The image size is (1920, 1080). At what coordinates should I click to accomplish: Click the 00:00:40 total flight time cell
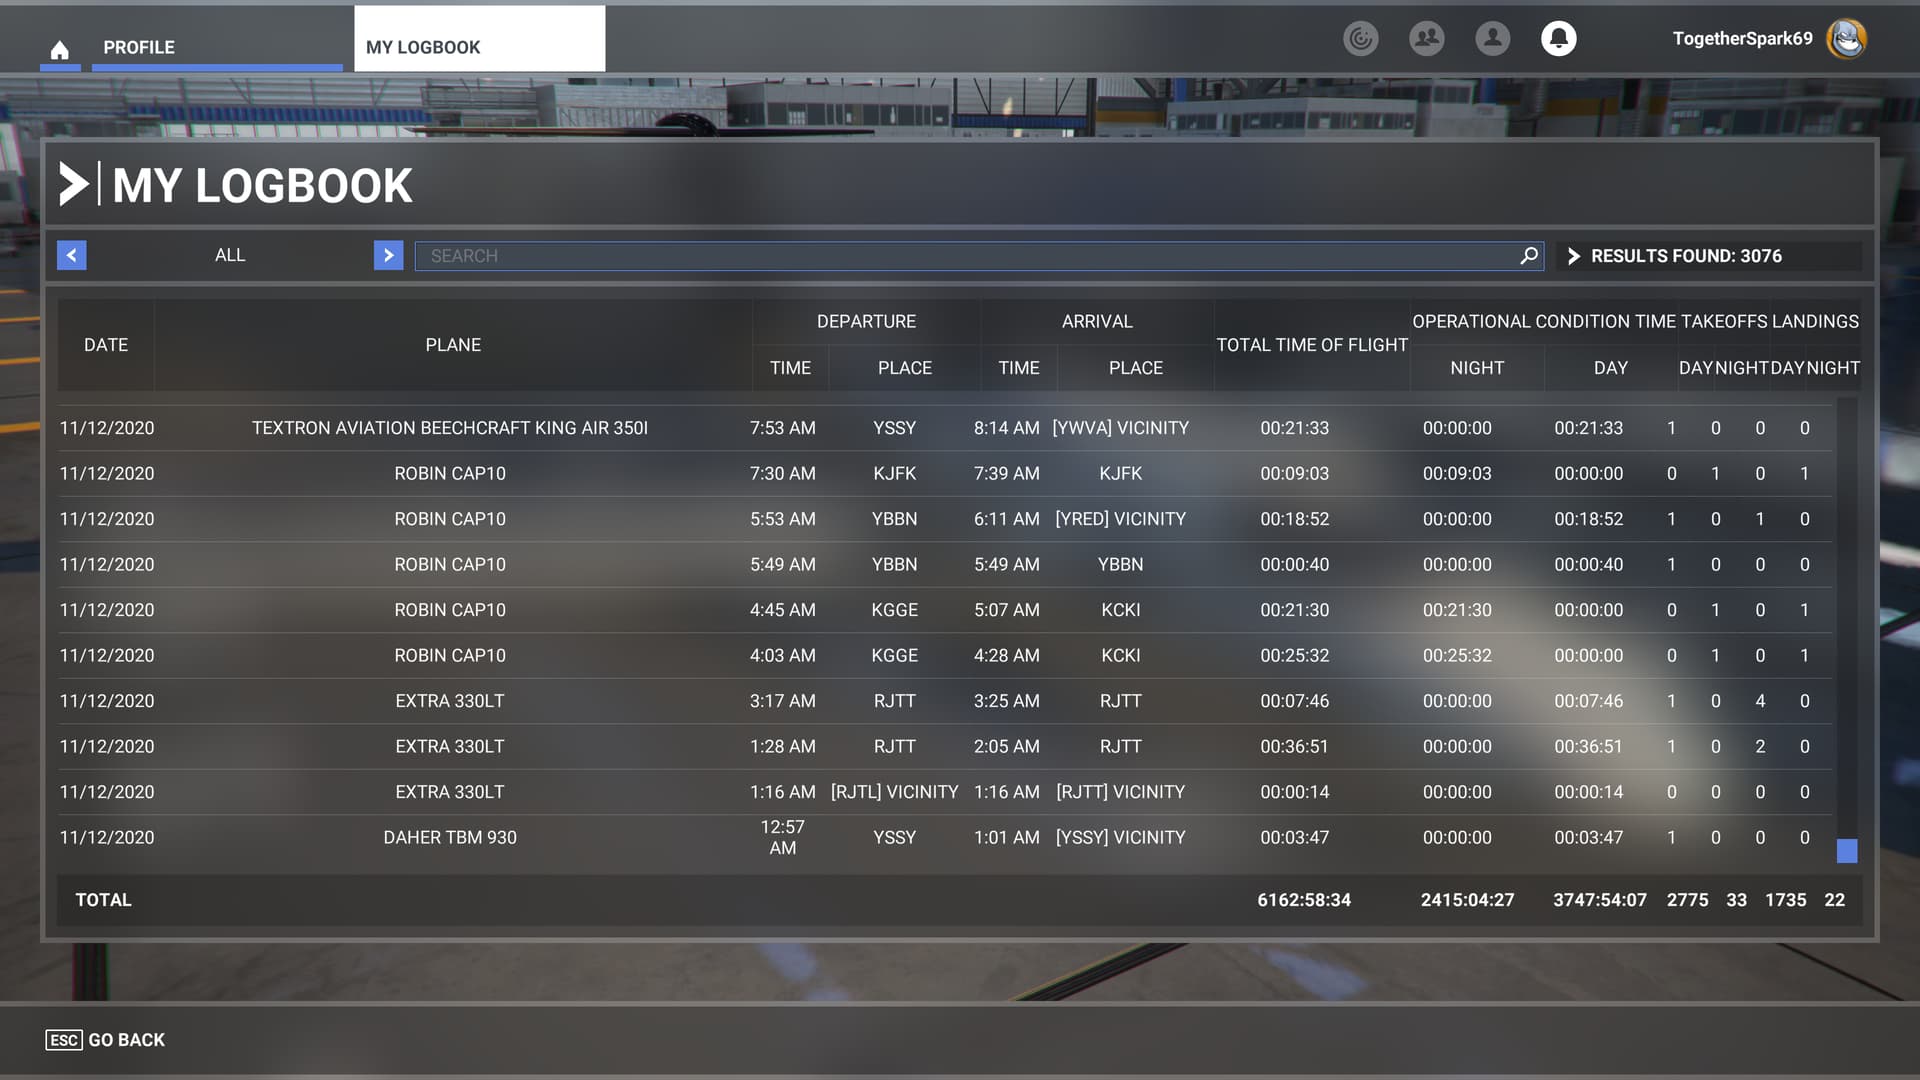point(1294,565)
